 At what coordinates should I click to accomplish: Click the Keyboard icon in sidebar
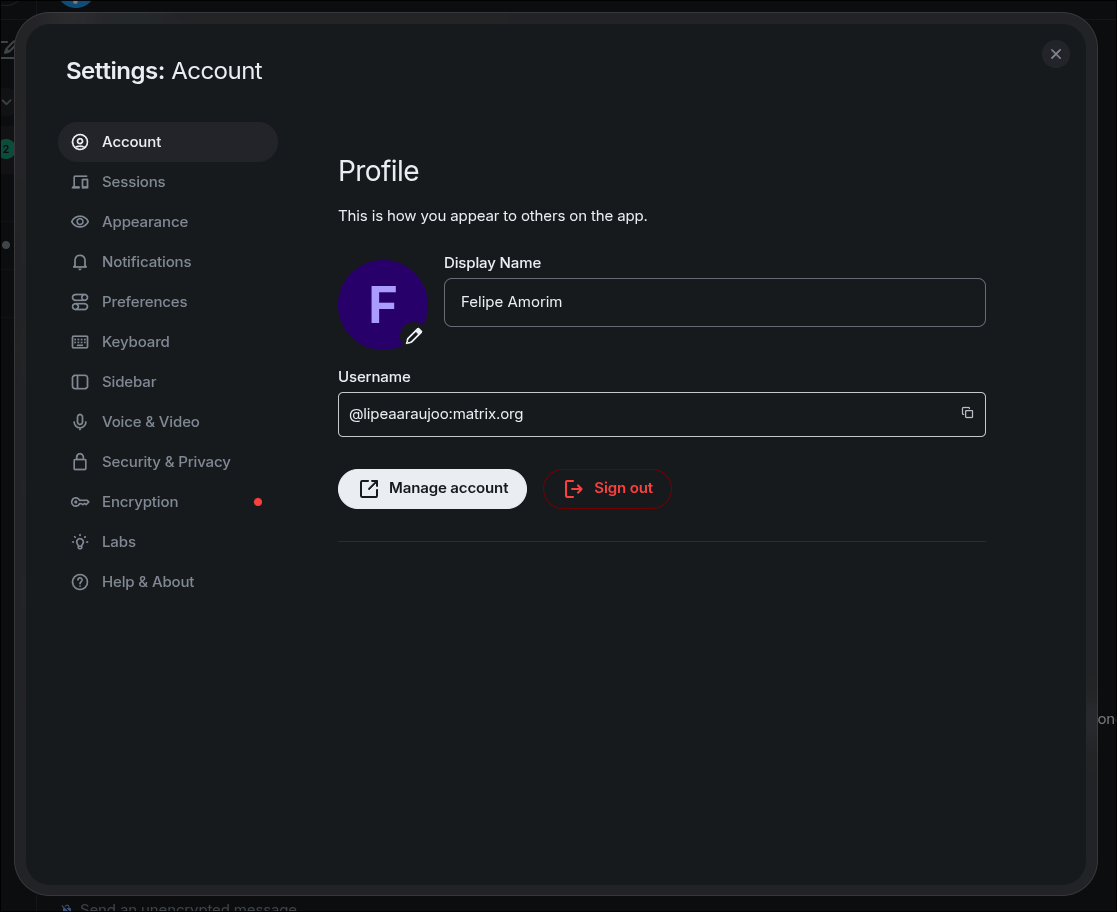[80, 342]
